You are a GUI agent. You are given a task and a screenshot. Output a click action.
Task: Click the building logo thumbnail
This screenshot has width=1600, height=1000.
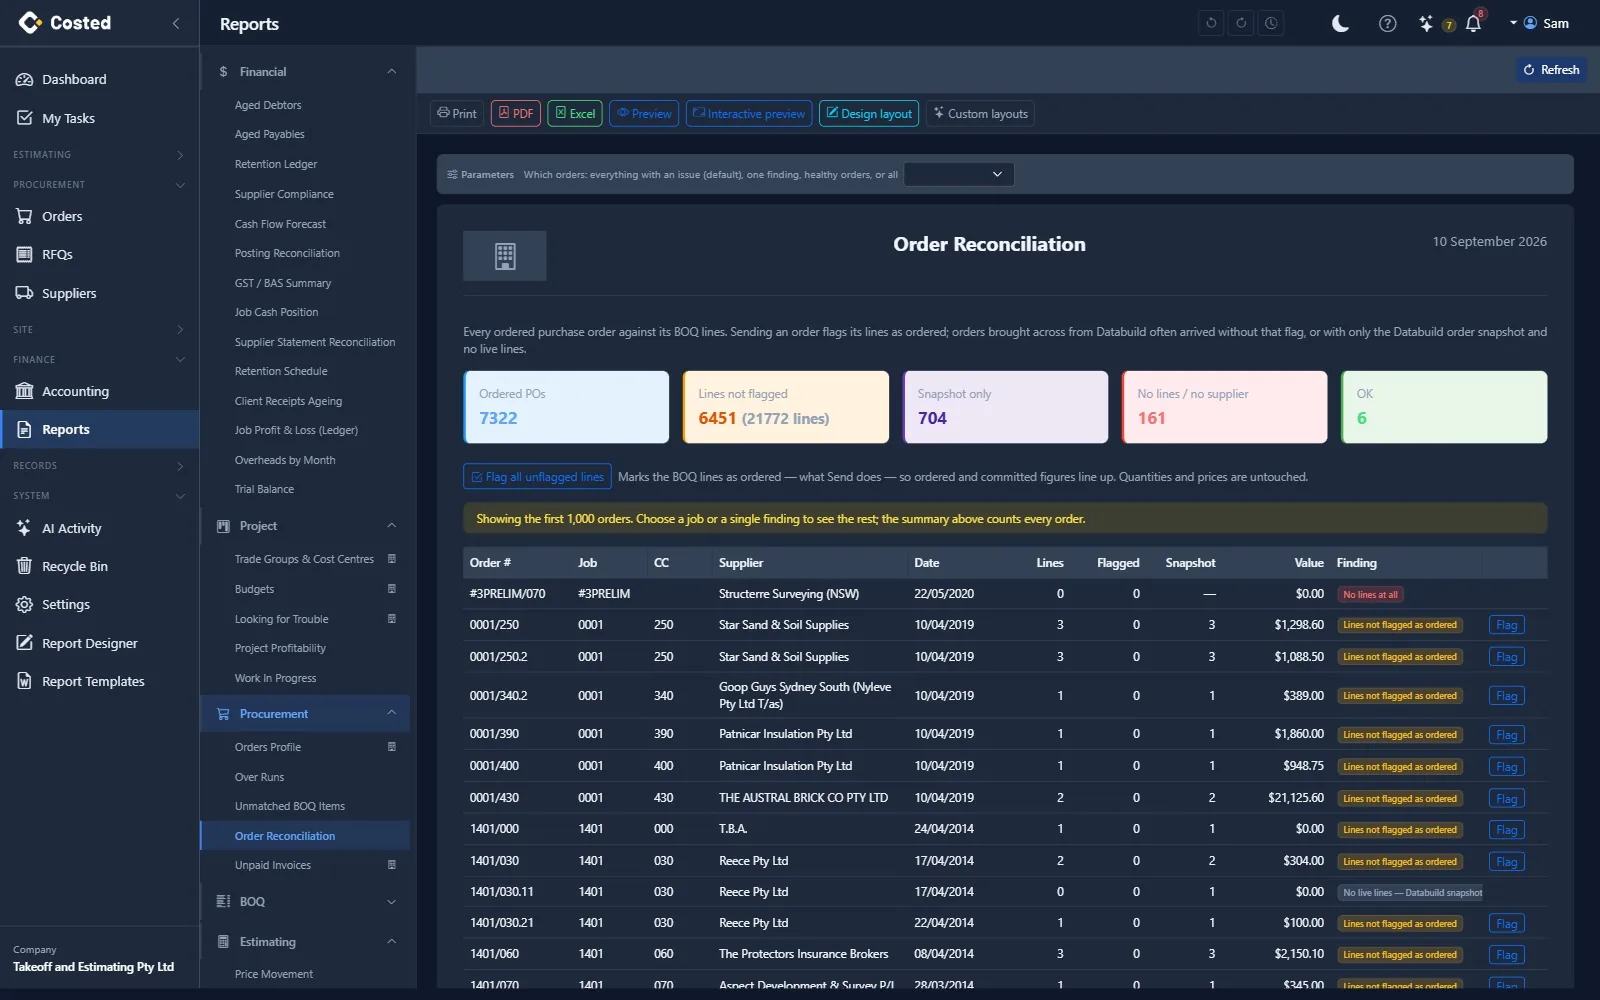pyautogui.click(x=505, y=256)
